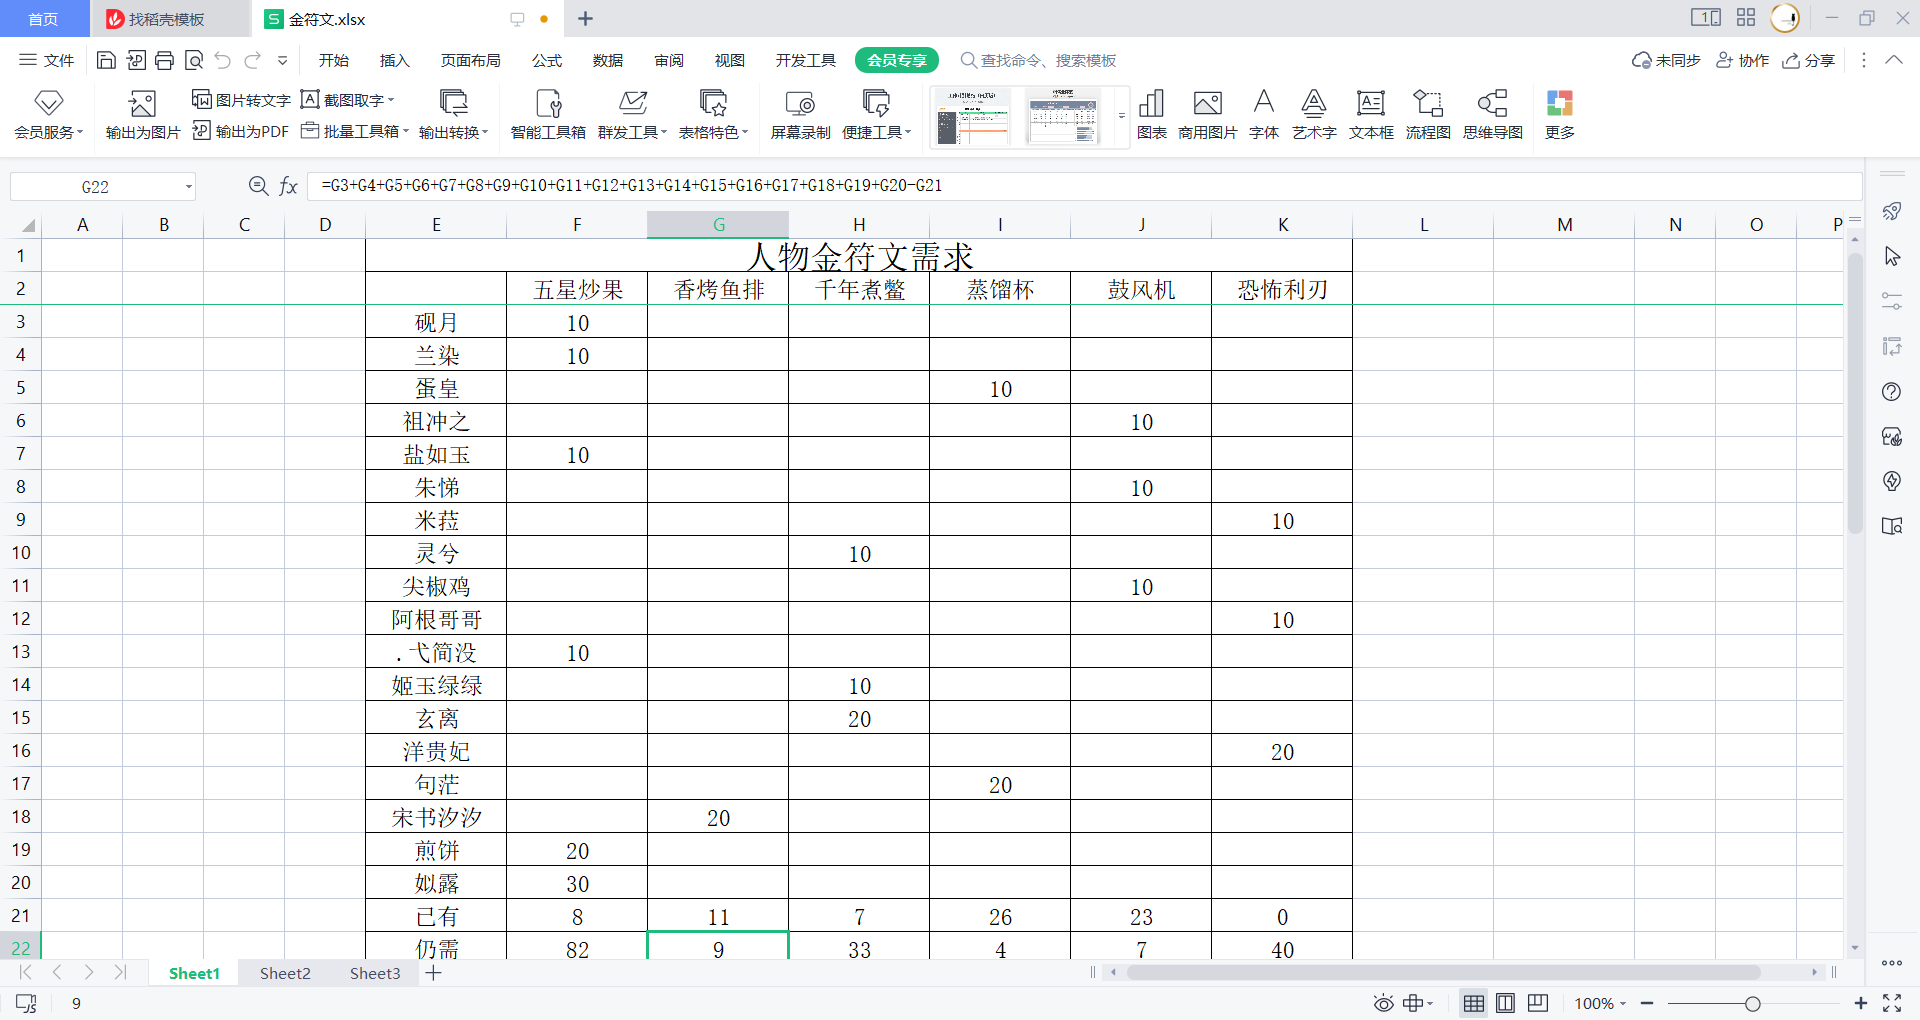Viewport: 1920px width, 1020px height.
Task: Click 分享 share button
Action: [1809, 60]
